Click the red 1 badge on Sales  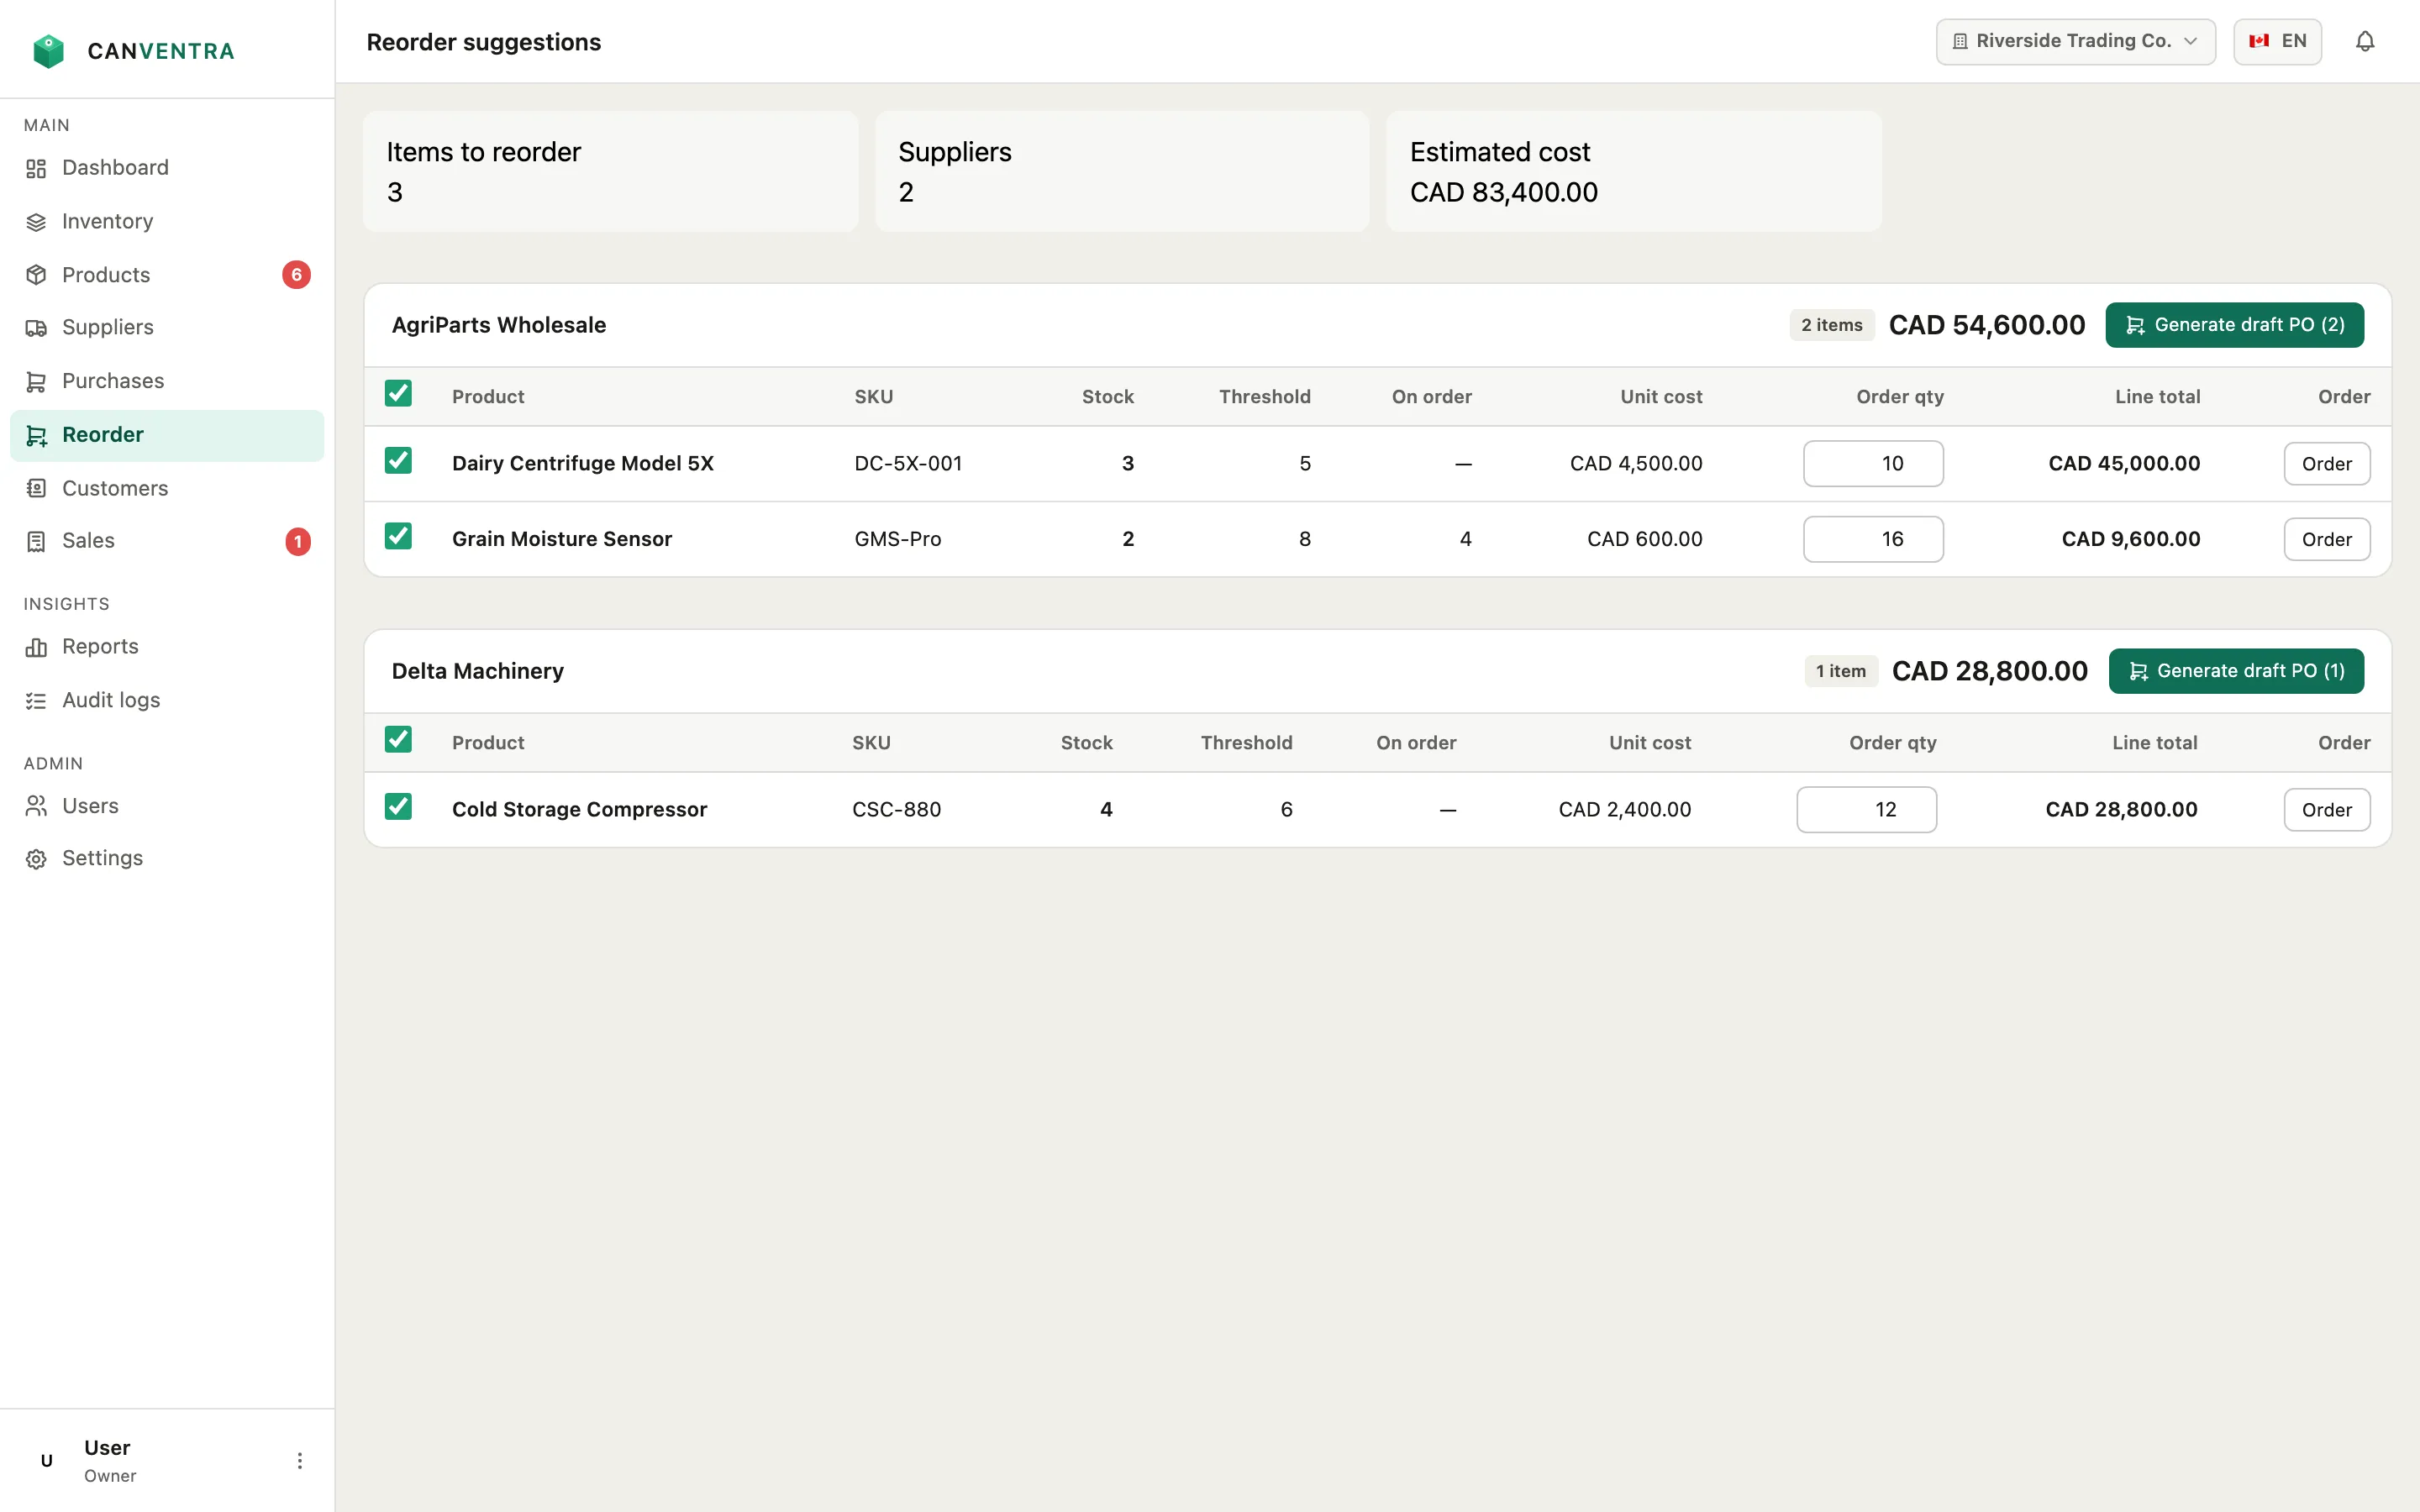tap(297, 541)
